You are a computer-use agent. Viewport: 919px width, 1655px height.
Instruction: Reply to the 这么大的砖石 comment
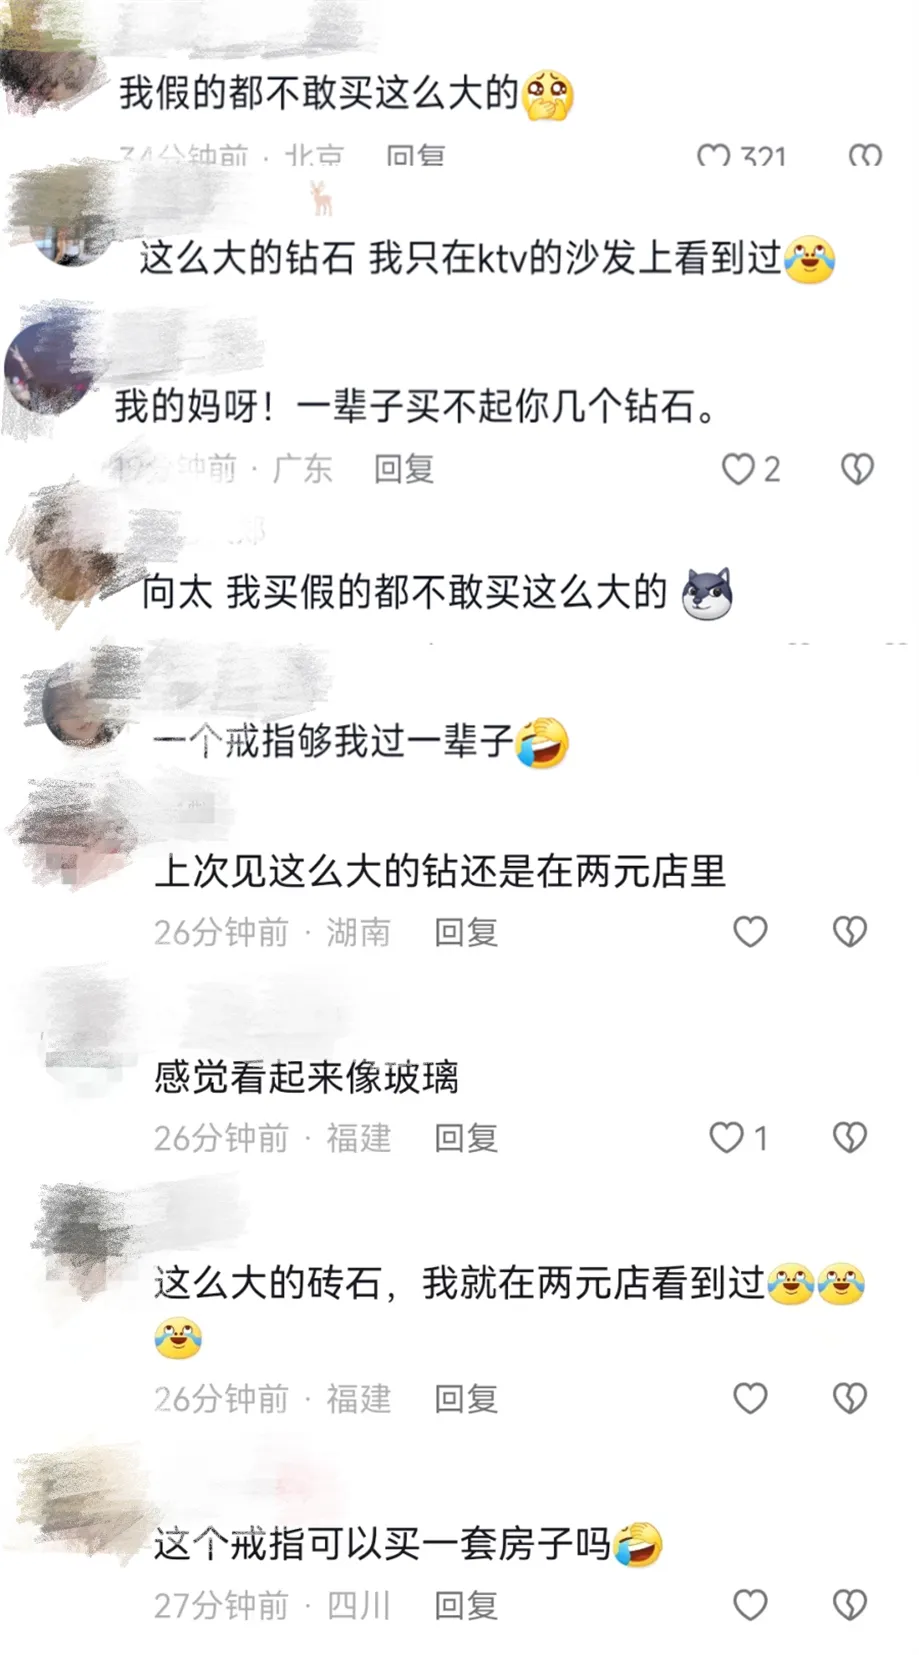[x=466, y=1398]
